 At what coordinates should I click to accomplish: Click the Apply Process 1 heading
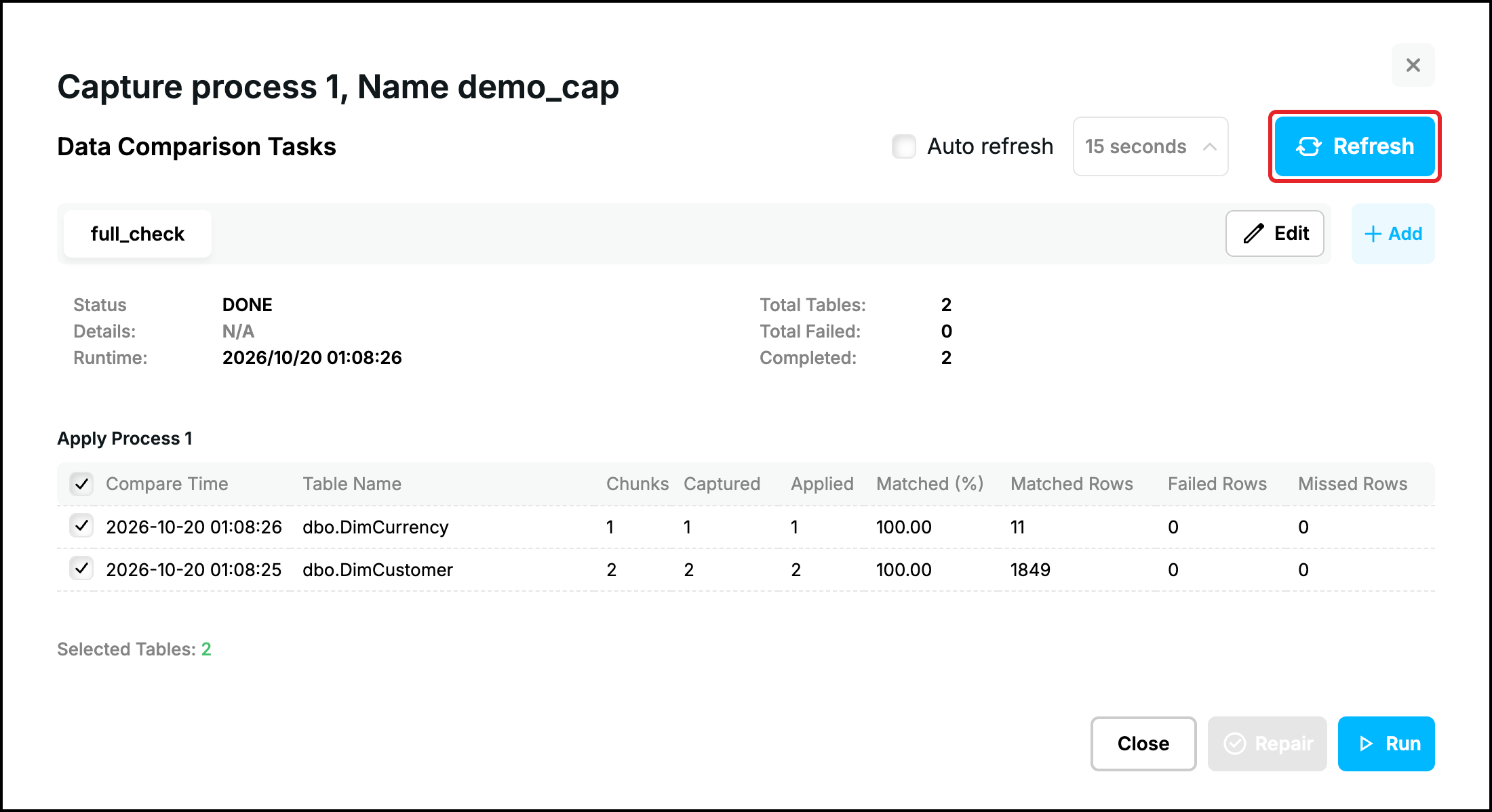pyautogui.click(x=125, y=439)
